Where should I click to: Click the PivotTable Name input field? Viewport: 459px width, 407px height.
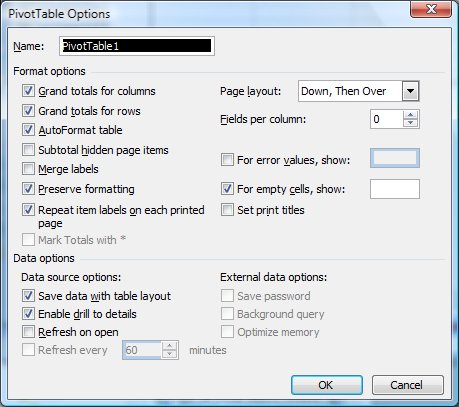pyautogui.click(x=137, y=46)
